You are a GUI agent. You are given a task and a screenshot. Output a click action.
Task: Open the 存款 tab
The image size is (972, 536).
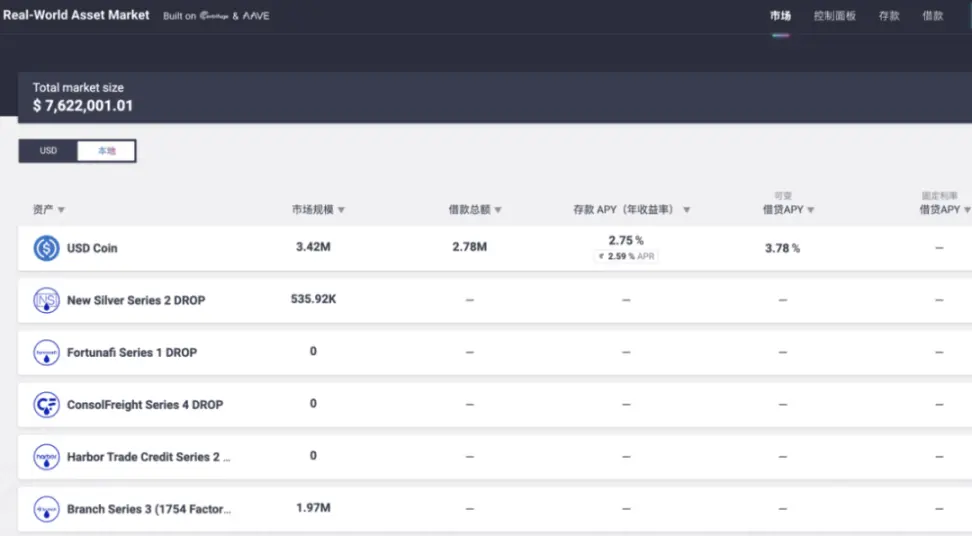pyautogui.click(x=889, y=15)
